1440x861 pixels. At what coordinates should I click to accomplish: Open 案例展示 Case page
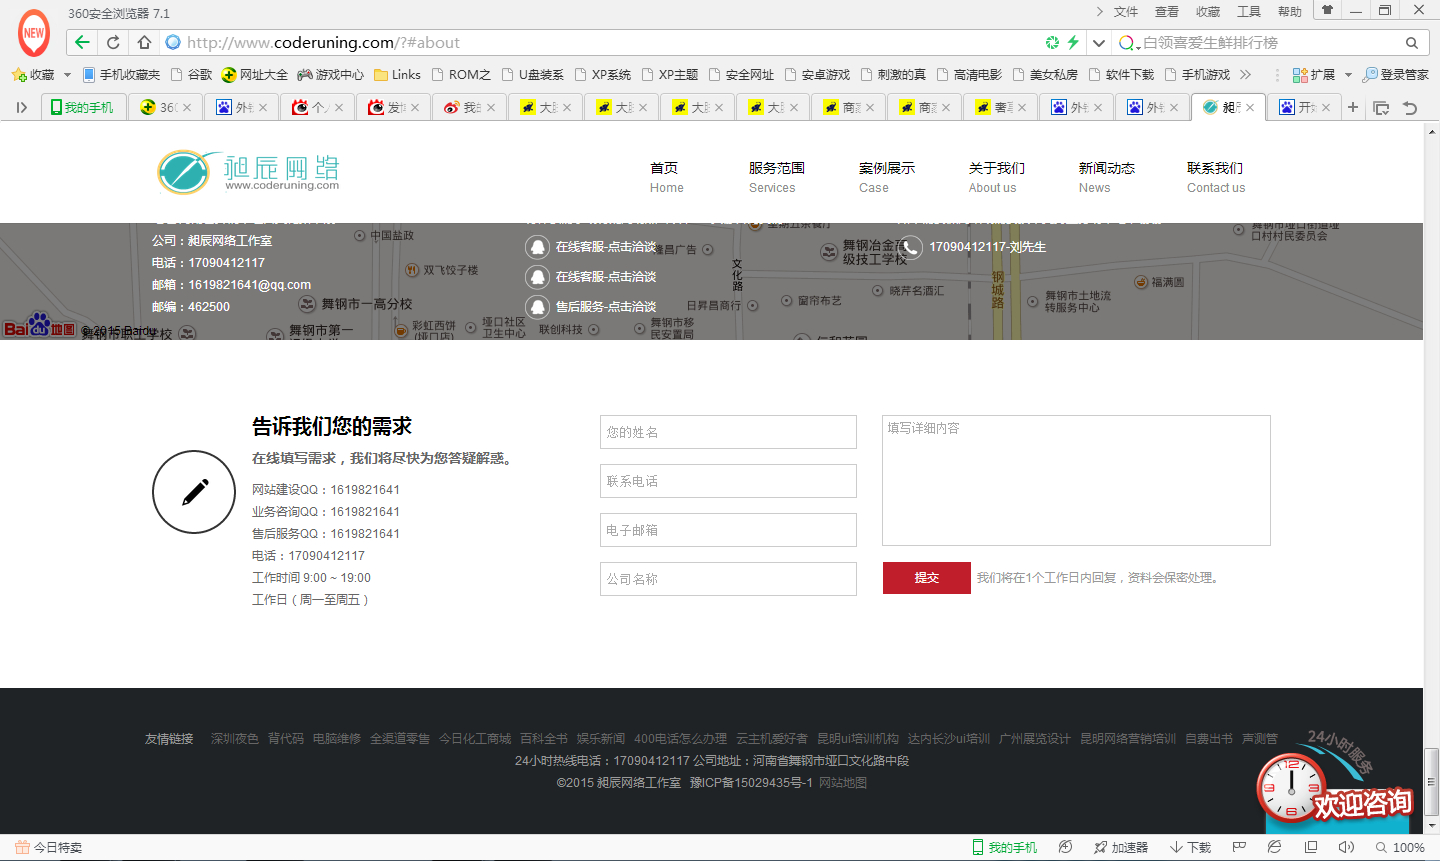click(x=886, y=177)
